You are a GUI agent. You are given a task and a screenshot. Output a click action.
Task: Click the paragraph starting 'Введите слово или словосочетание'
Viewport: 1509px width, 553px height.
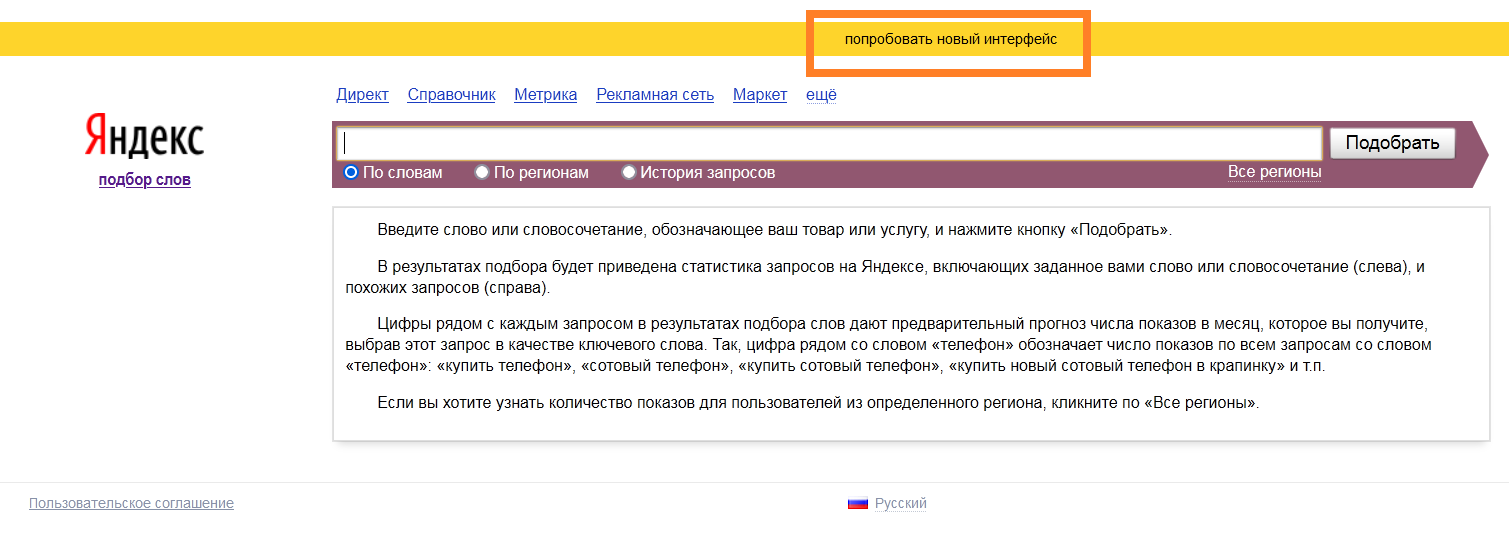pos(774,230)
